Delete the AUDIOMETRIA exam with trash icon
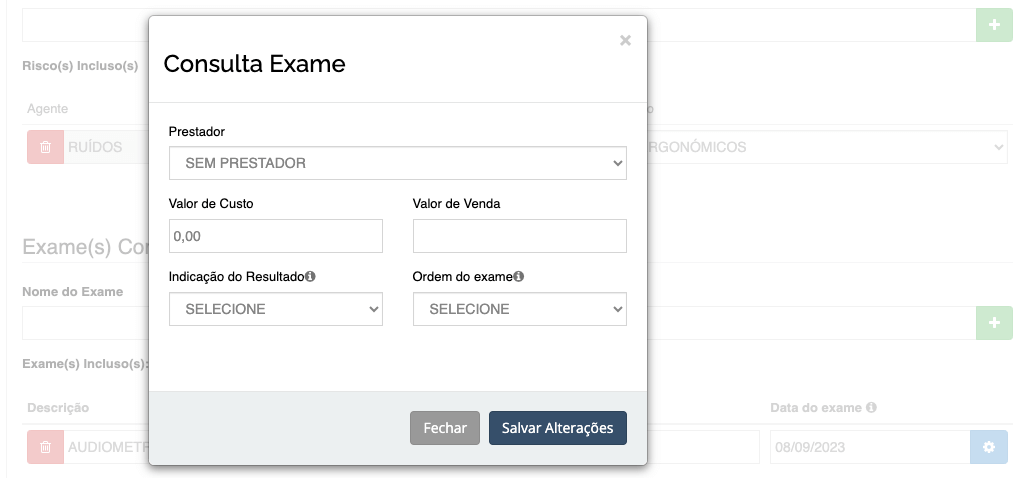The height and width of the screenshot is (478, 1014). (x=45, y=447)
